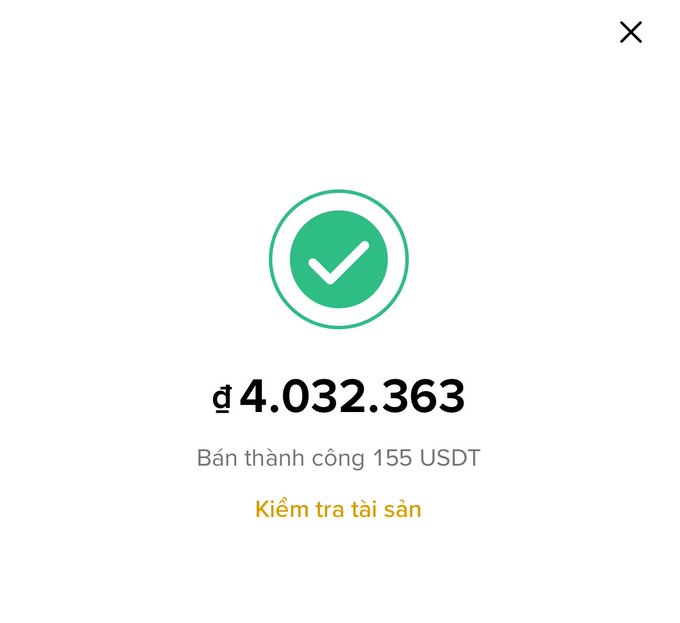Click the Bán thành công 155 USDT message
The height and width of the screenshot is (623, 680).
[338, 458]
